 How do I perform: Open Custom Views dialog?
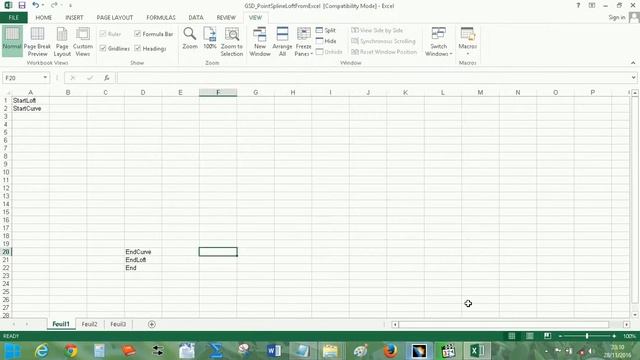83,41
